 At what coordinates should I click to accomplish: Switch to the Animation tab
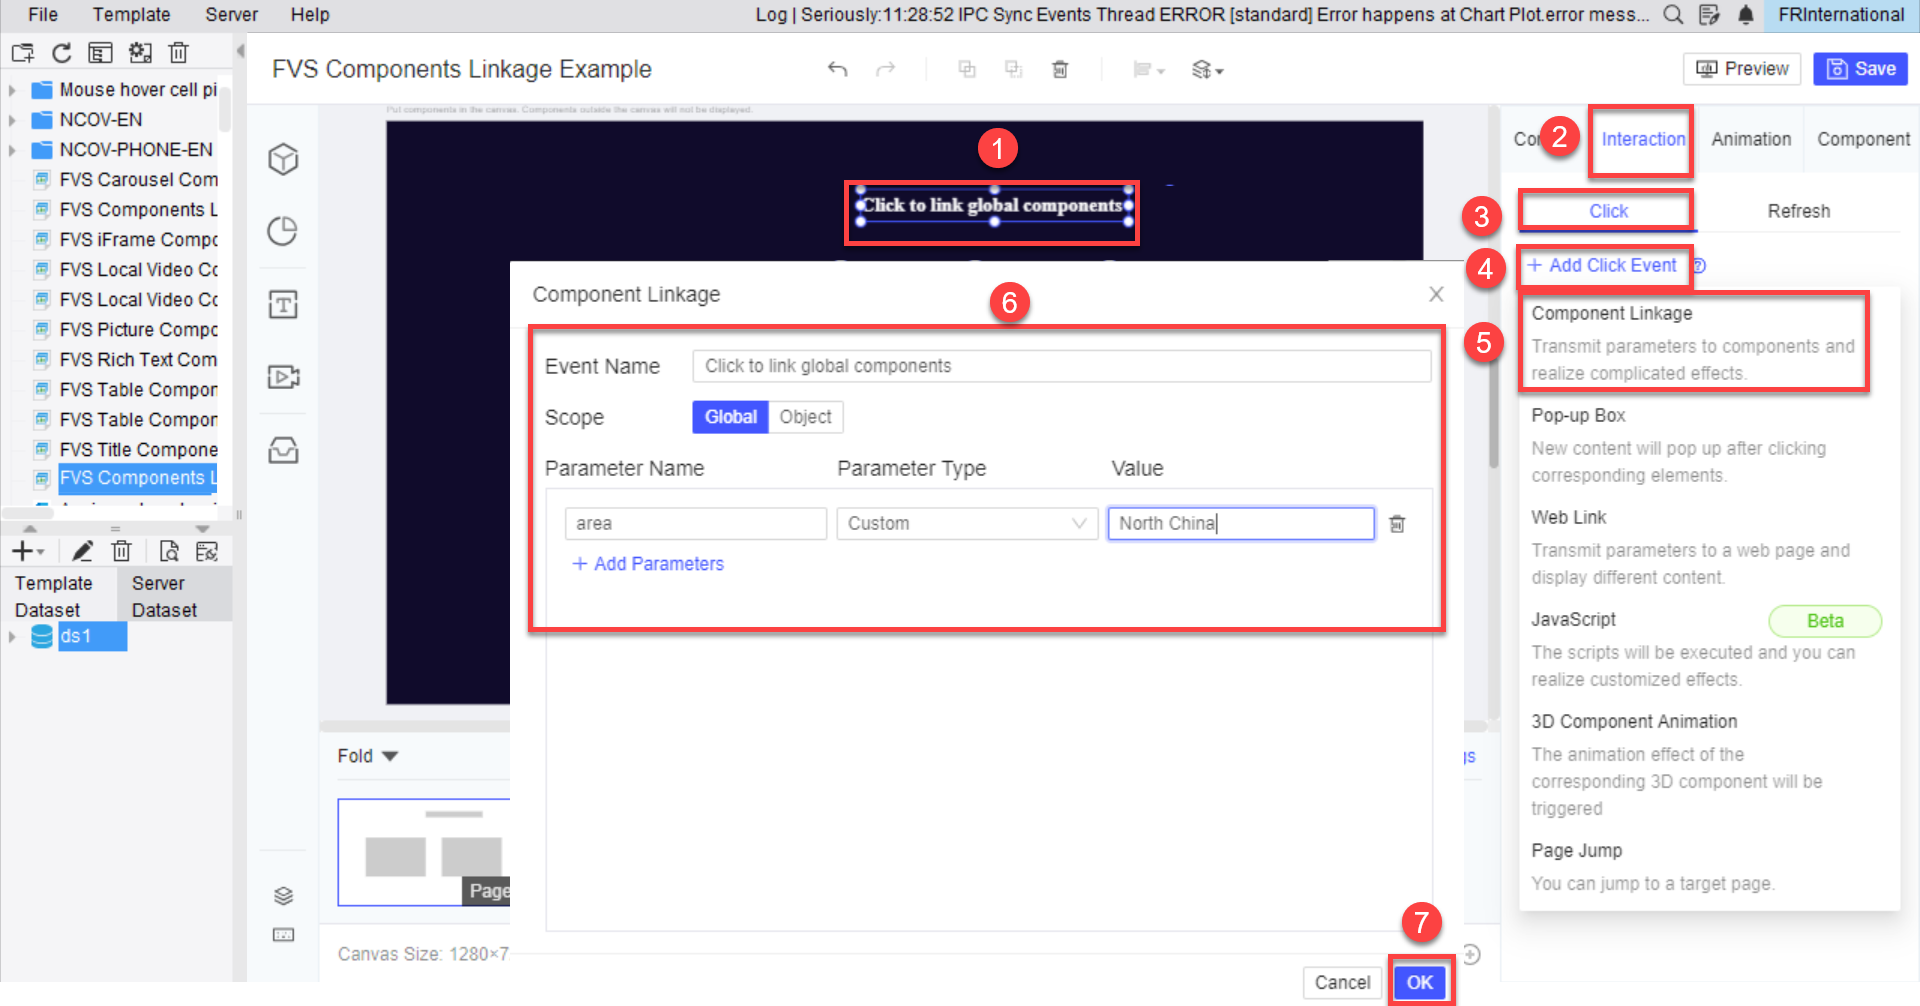1749,139
